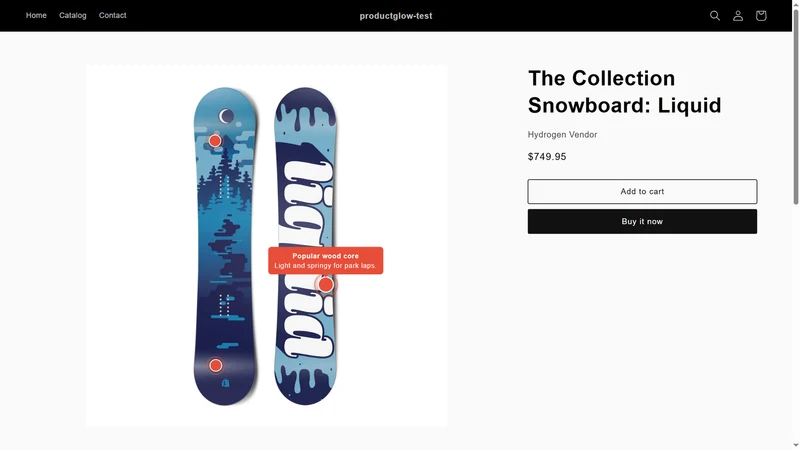Image resolution: width=800 pixels, height=450 pixels.
Task: Open the search icon in header
Action: 715,16
